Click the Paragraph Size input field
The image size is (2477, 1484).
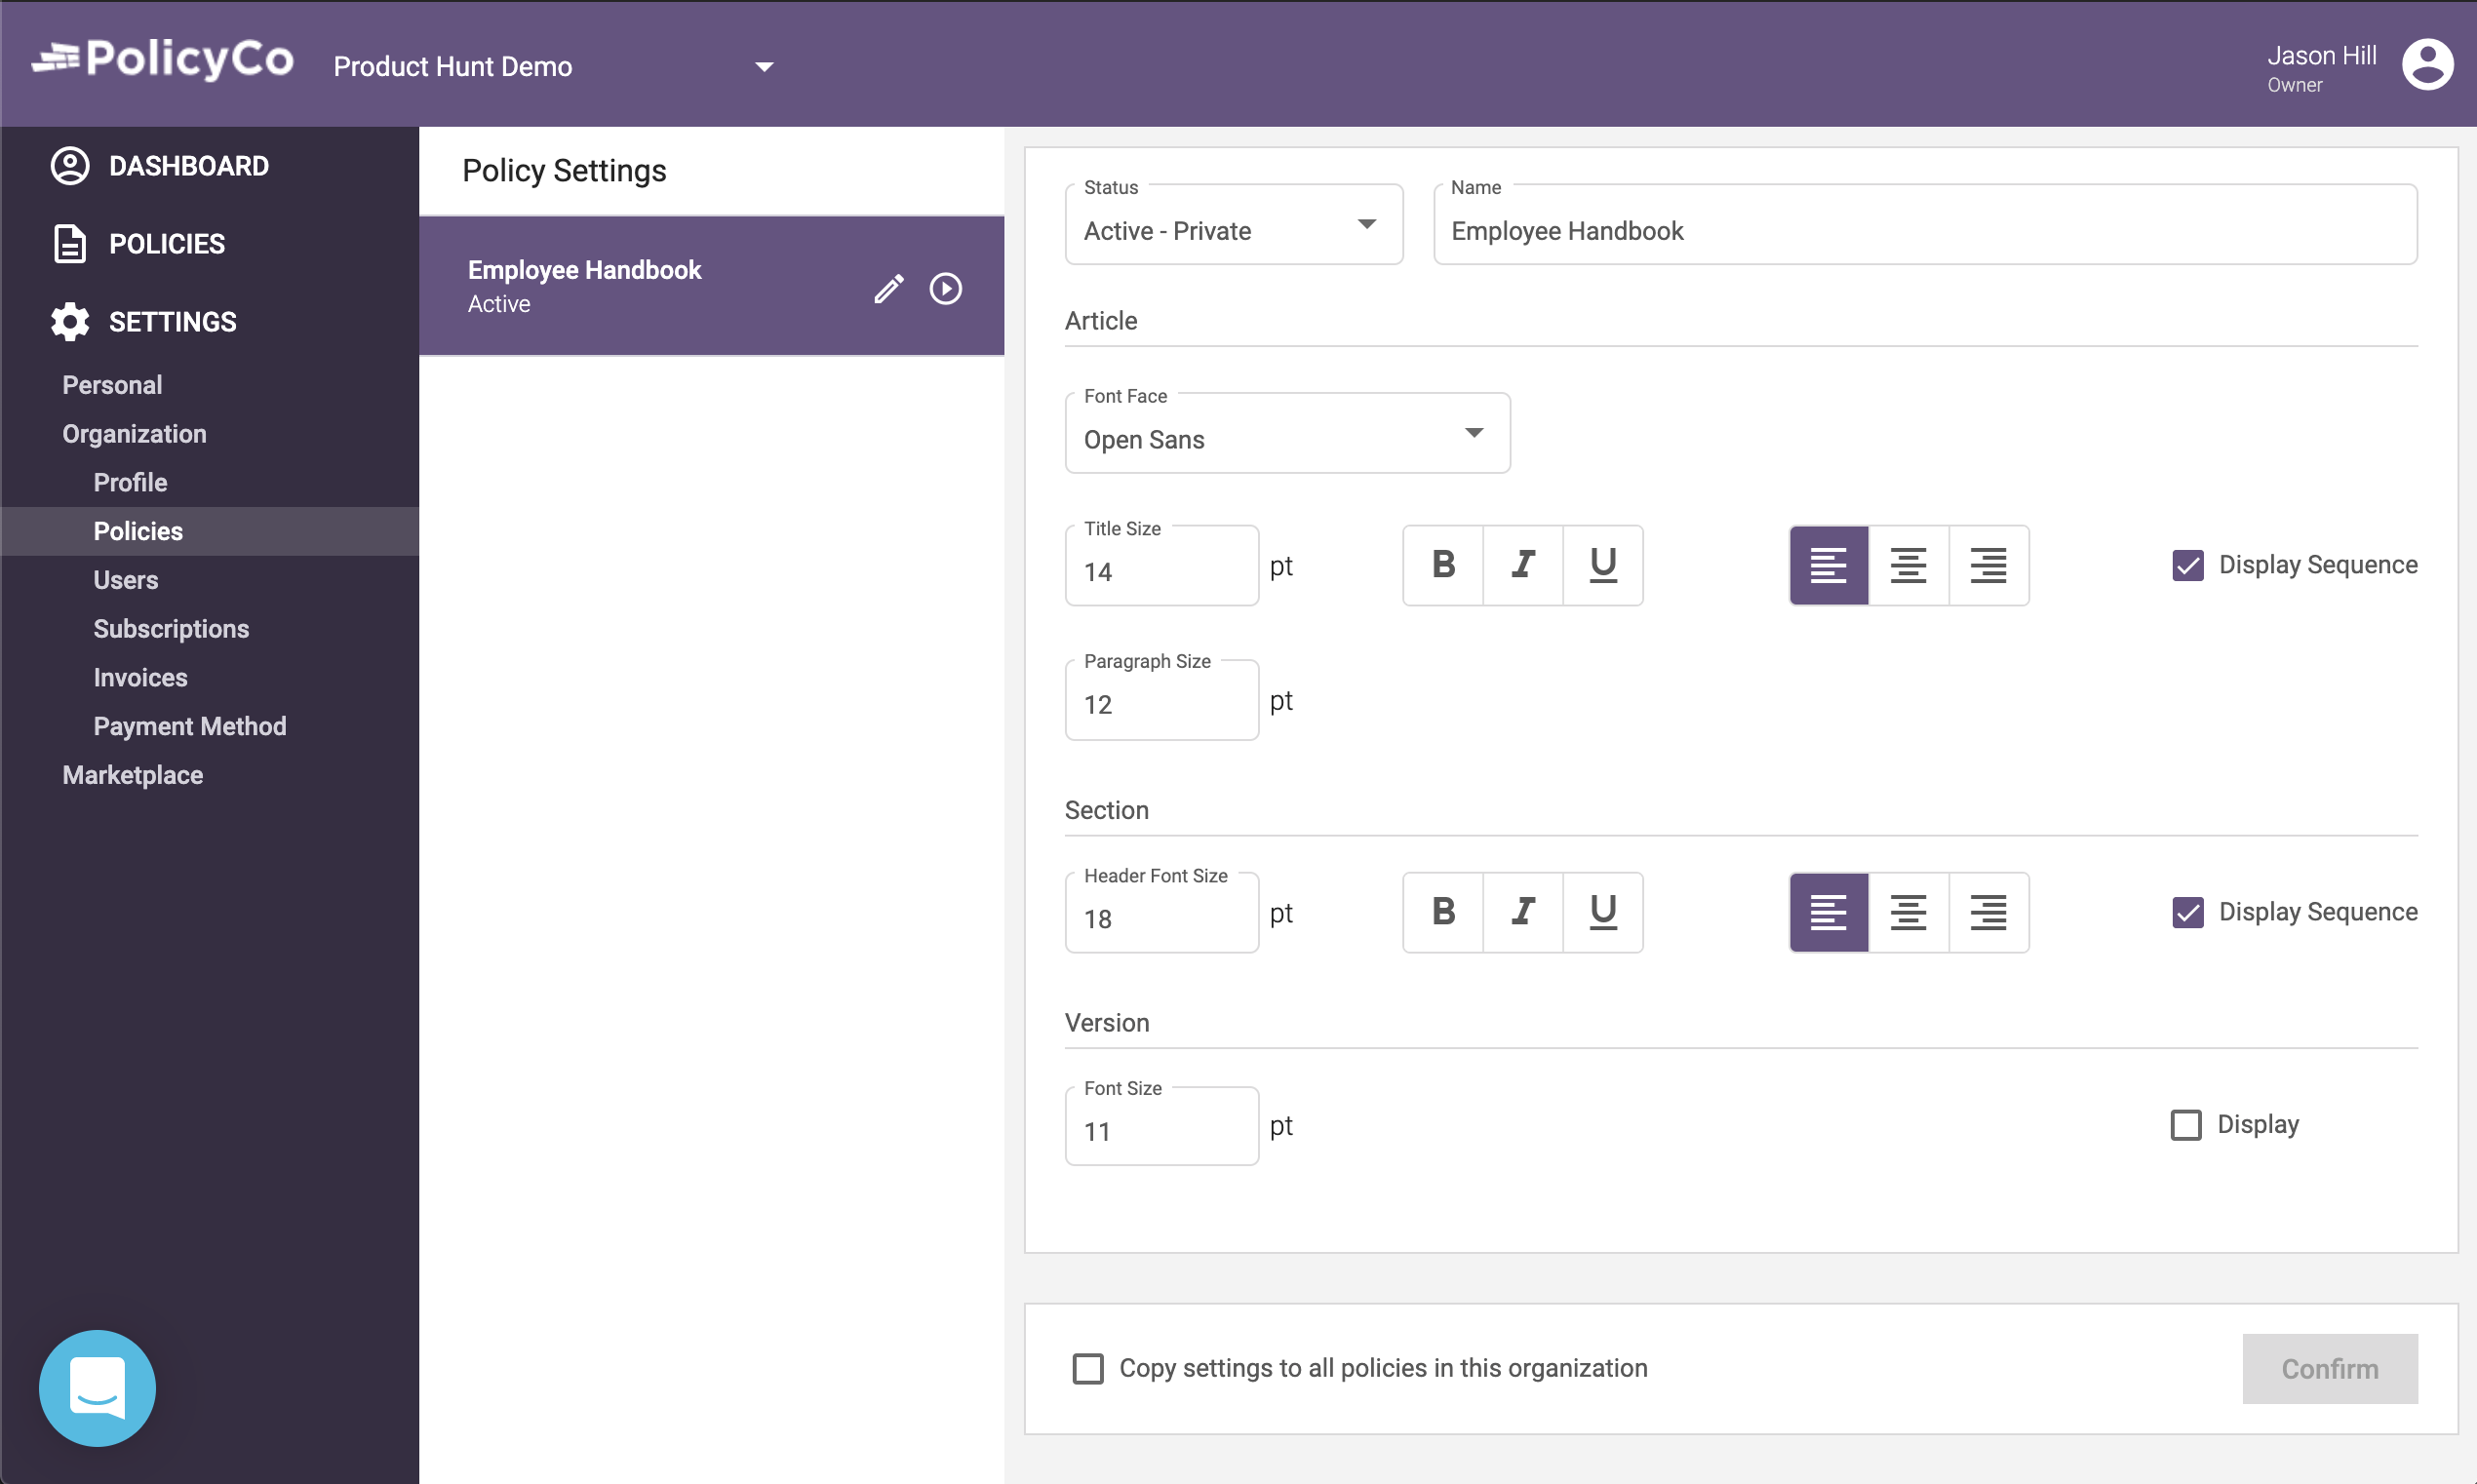[x=1160, y=704]
